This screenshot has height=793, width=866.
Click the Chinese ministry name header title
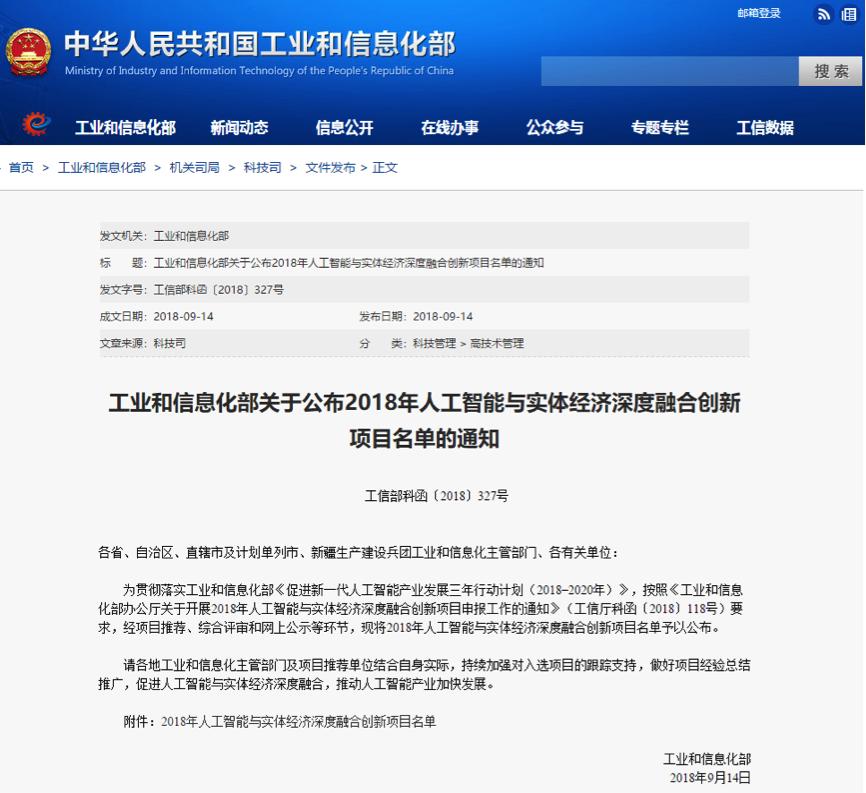260,43
